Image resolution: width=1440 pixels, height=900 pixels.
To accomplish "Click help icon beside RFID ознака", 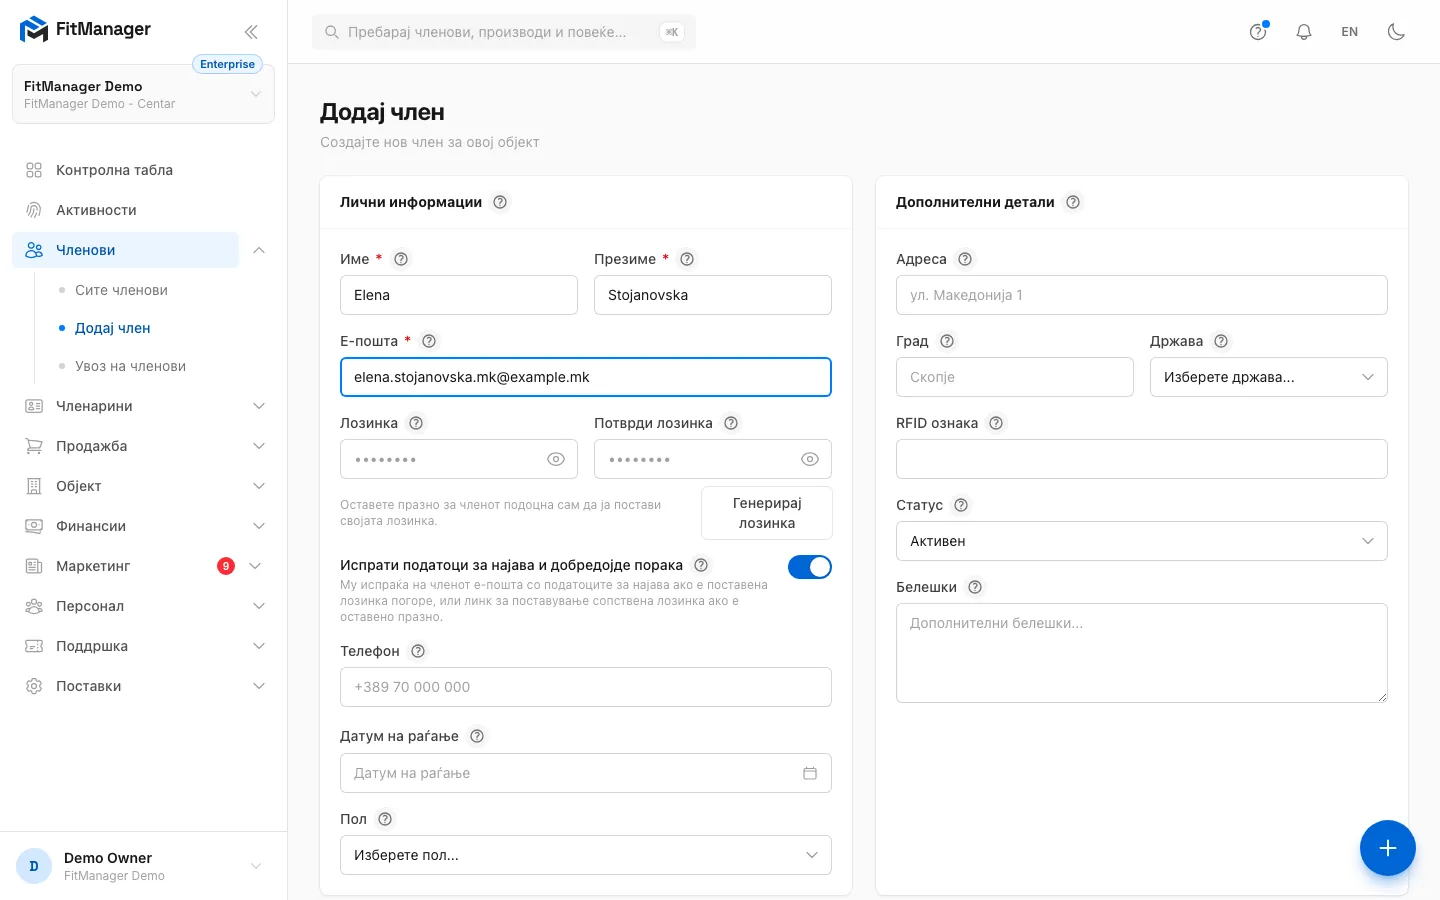I will pos(996,423).
